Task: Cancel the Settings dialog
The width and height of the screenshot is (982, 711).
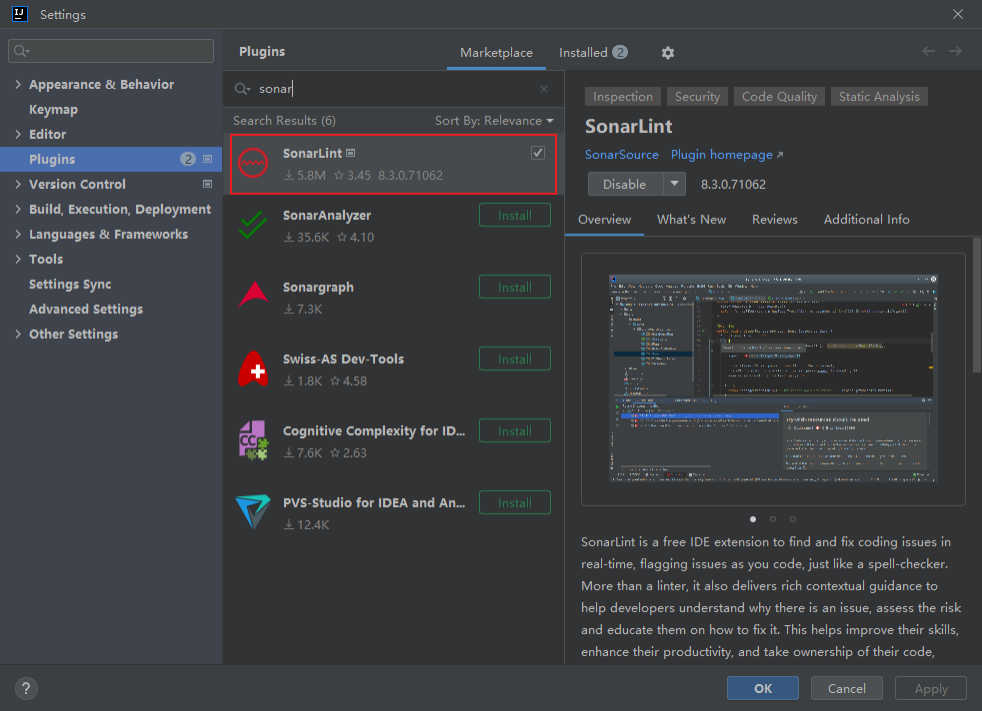Action: (x=847, y=688)
